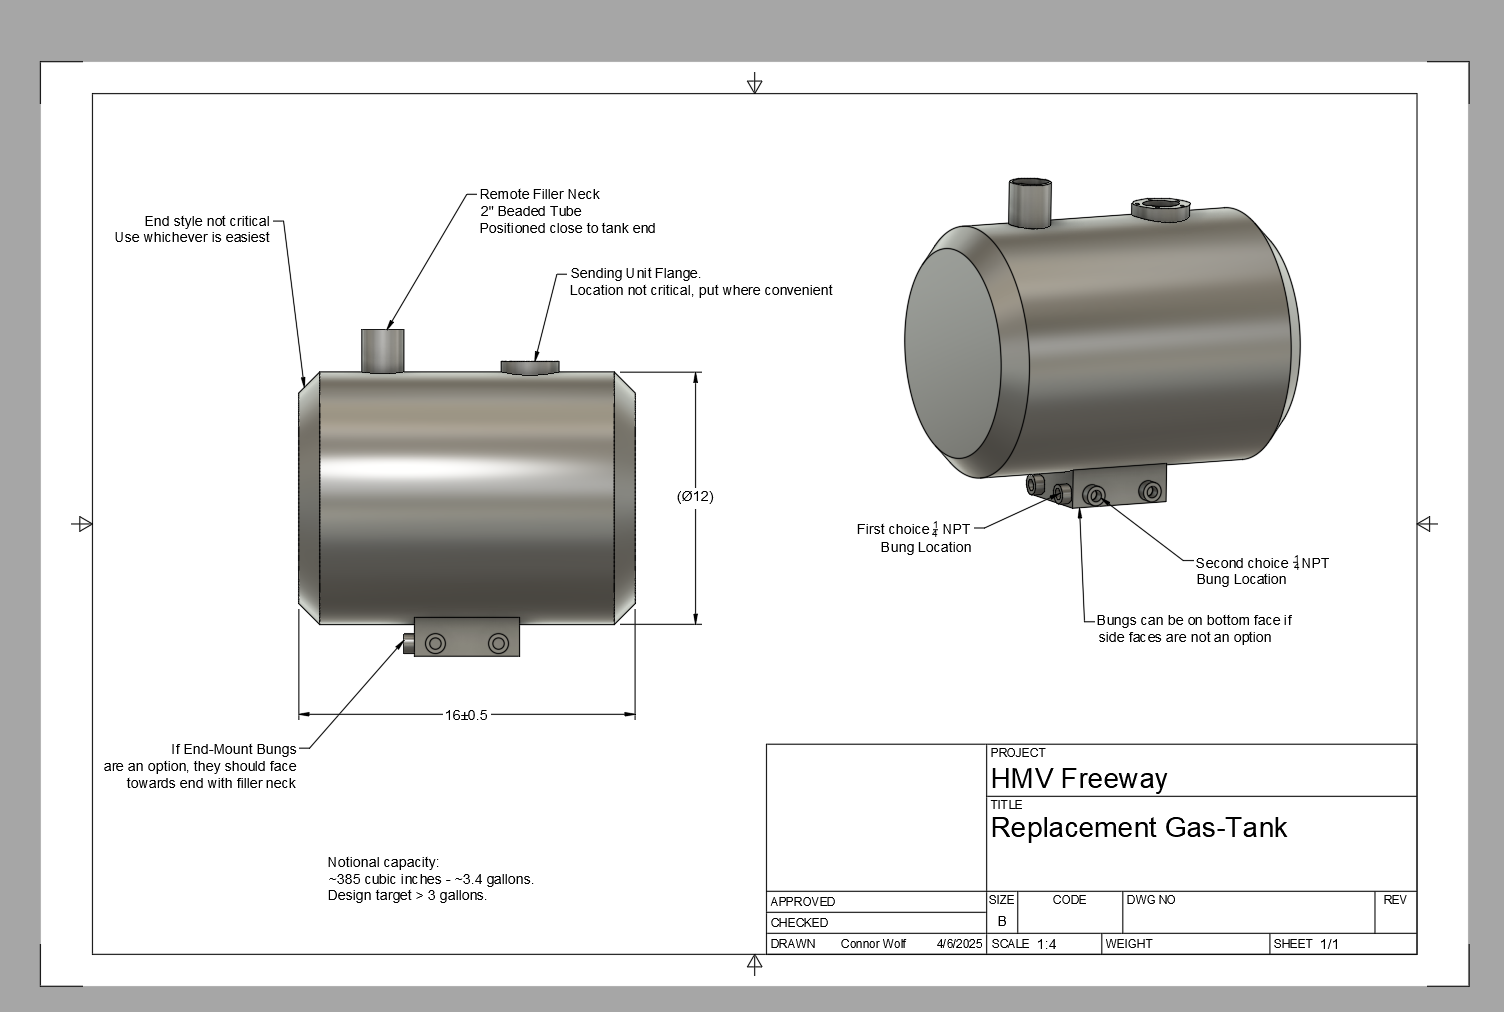Select the 16±0.5 length dimension
1504x1012 pixels.
[x=466, y=715]
